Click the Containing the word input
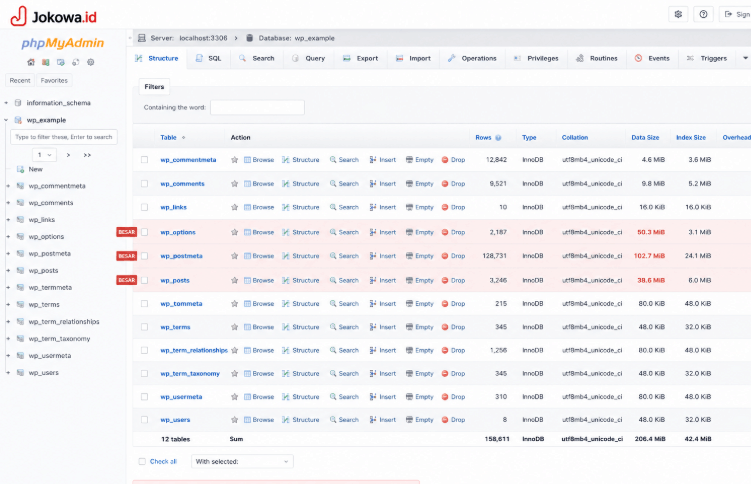Viewport: 751px width, 484px height. pos(257,107)
